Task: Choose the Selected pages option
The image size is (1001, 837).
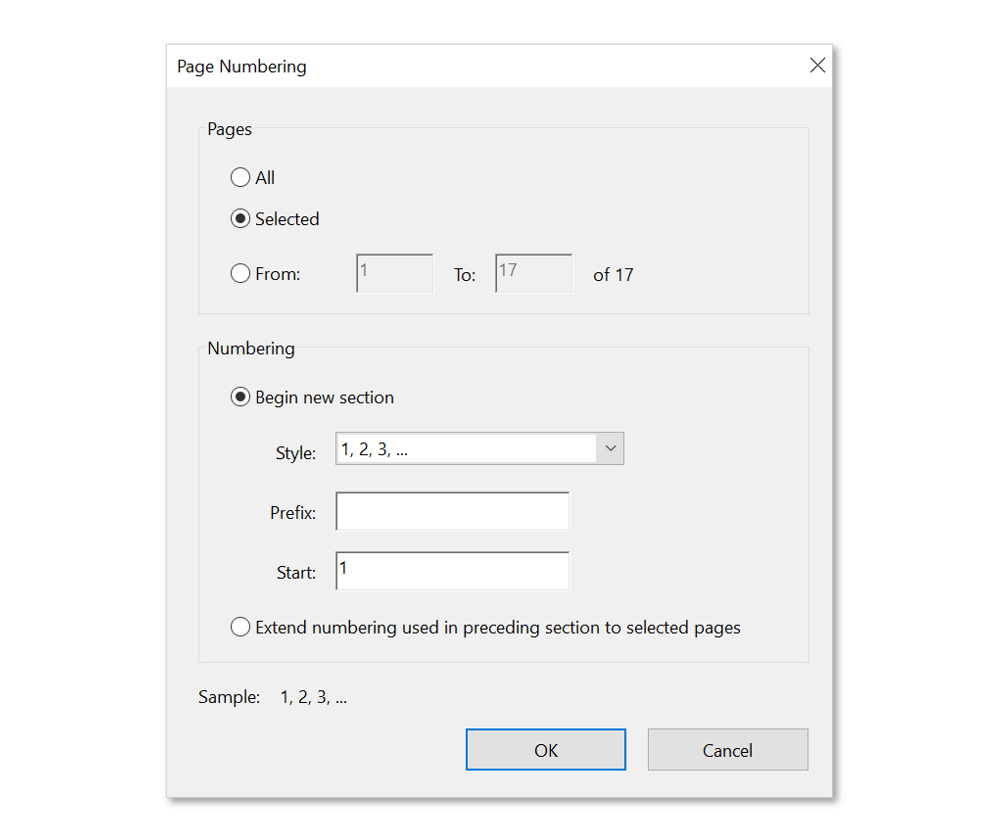Action: (239, 219)
